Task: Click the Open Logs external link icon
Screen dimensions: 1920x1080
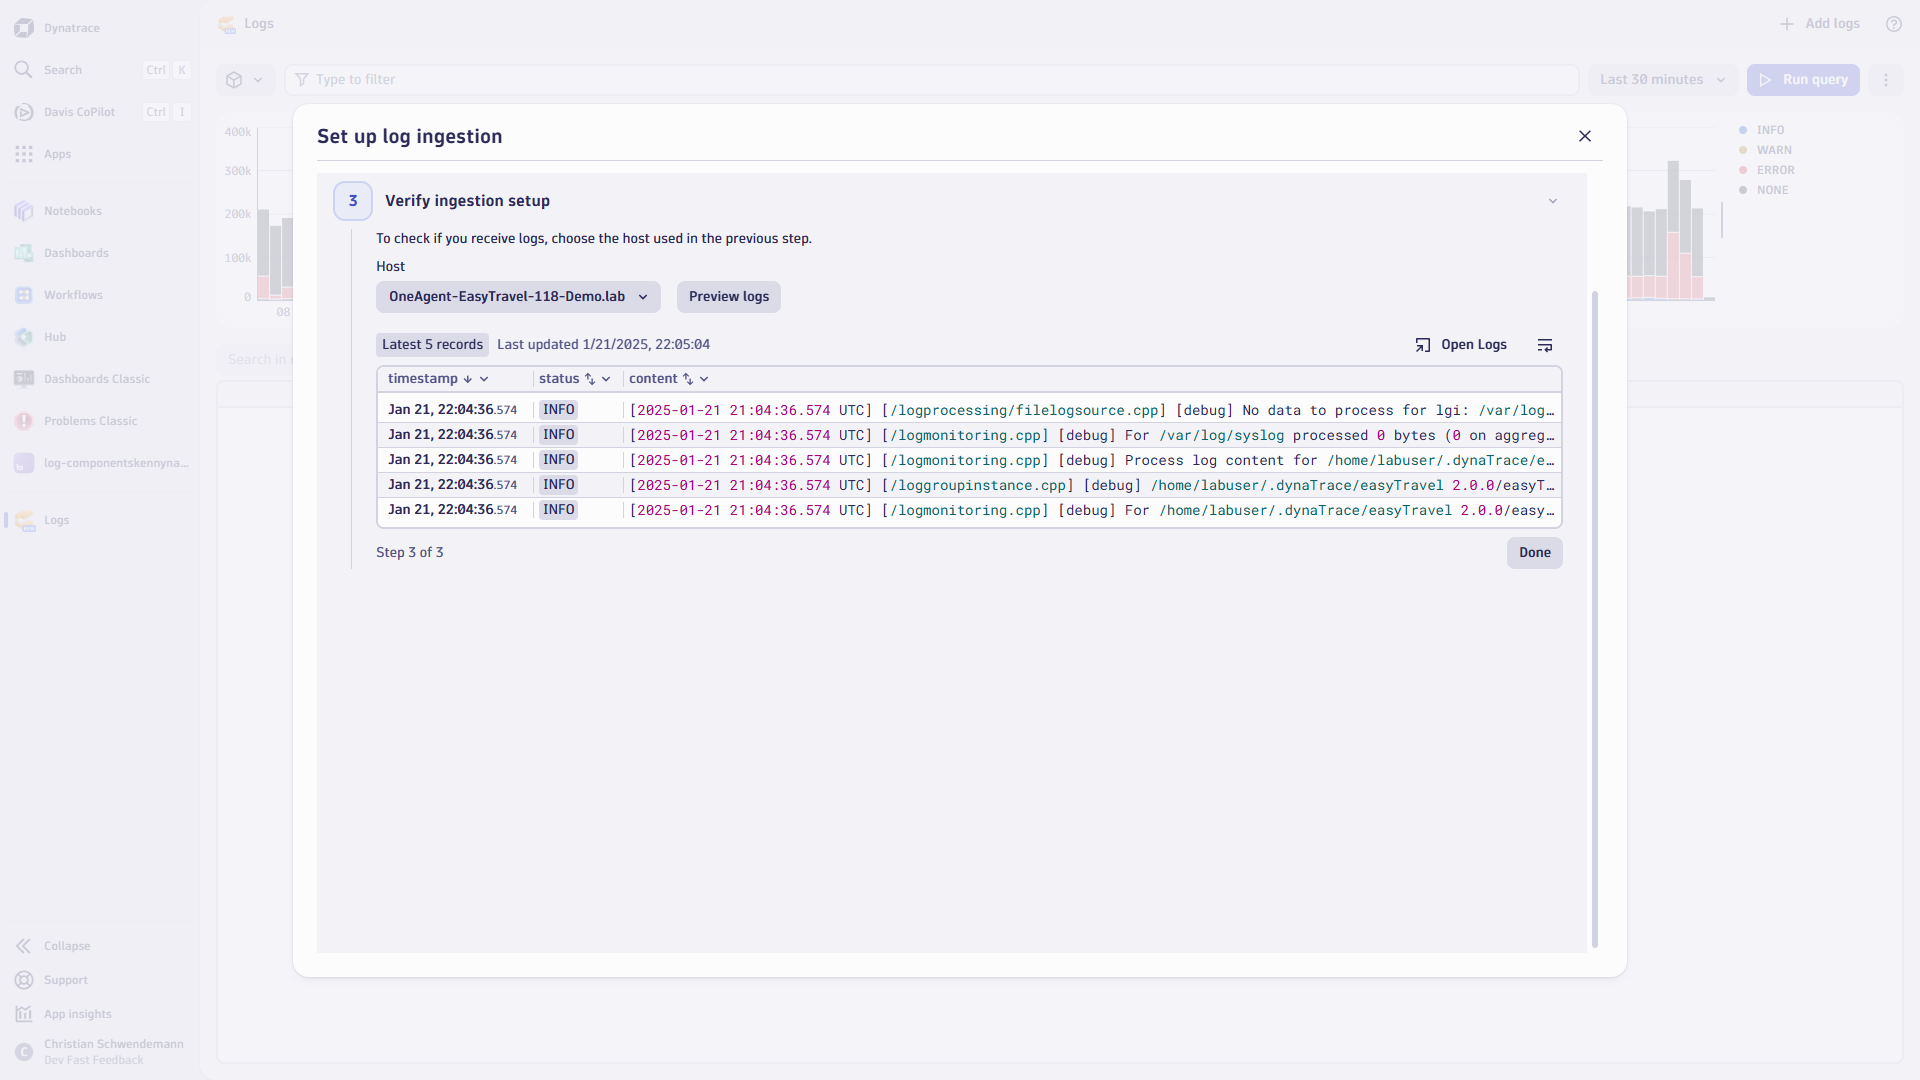Action: click(1424, 344)
